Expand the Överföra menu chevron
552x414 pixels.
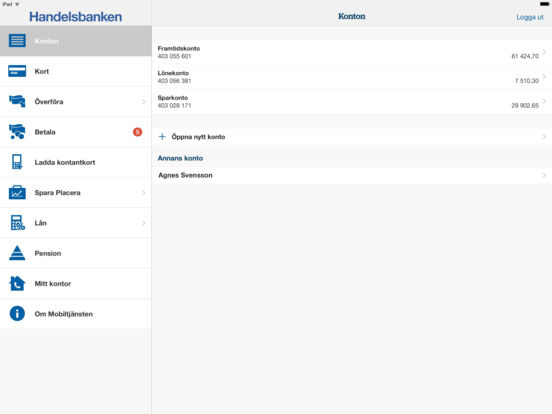[144, 101]
